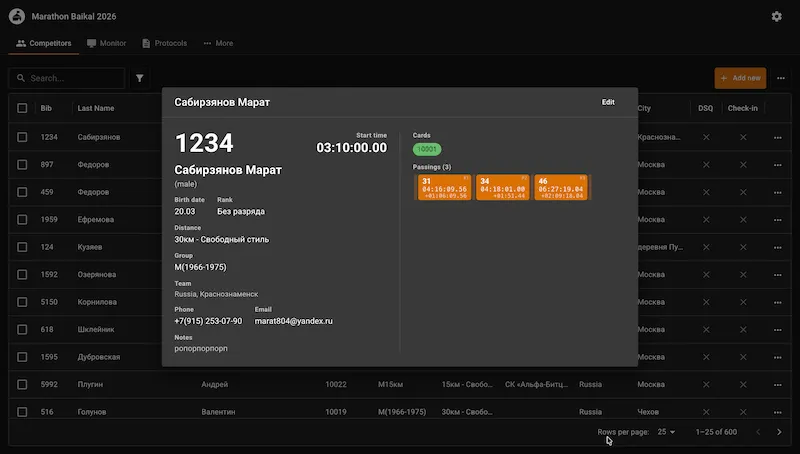The width and height of the screenshot is (800, 454).
Task: Toggle the select-all header checkbox
Action: point(22,108)
